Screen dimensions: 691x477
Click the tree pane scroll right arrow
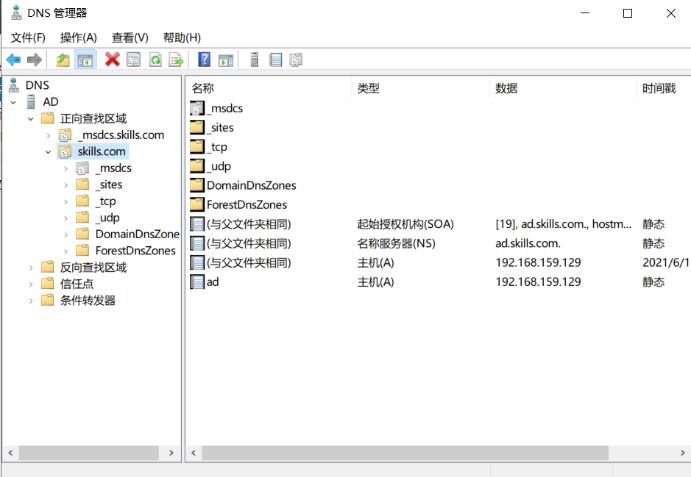(x=171, y=453)
